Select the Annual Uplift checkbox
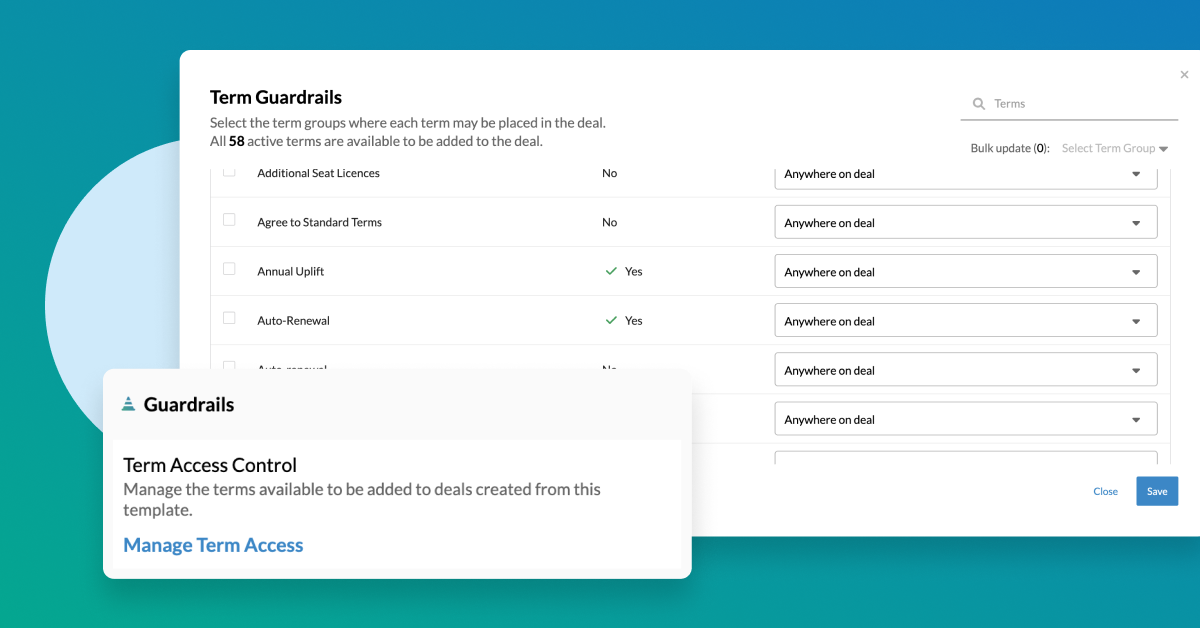1200x628 pixels. coord(229,269)
